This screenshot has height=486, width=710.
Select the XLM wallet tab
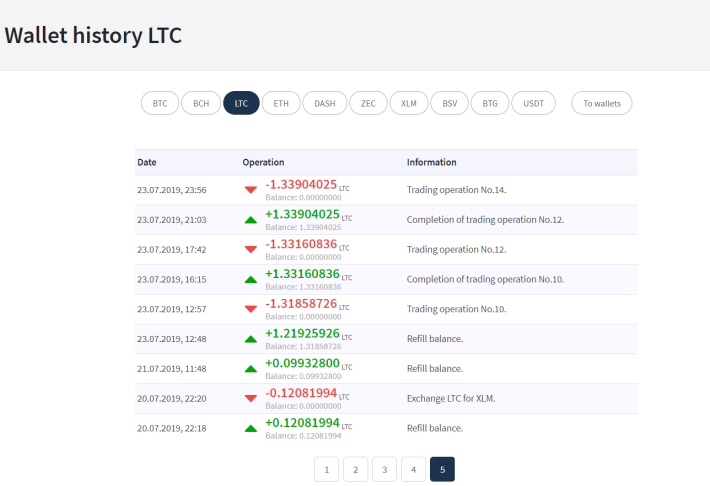tap(408, 103)
